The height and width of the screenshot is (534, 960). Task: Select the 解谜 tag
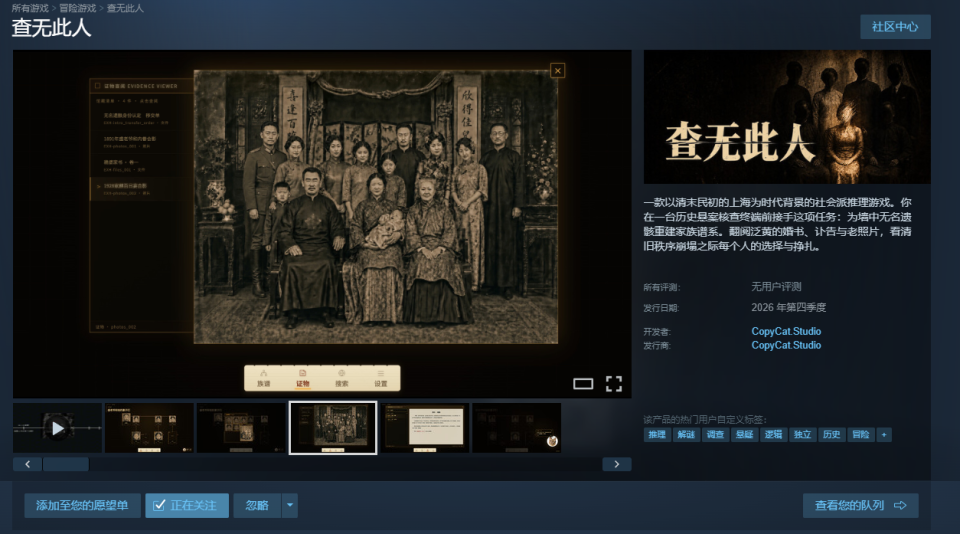pyautogui.click(x=686, y=434)
